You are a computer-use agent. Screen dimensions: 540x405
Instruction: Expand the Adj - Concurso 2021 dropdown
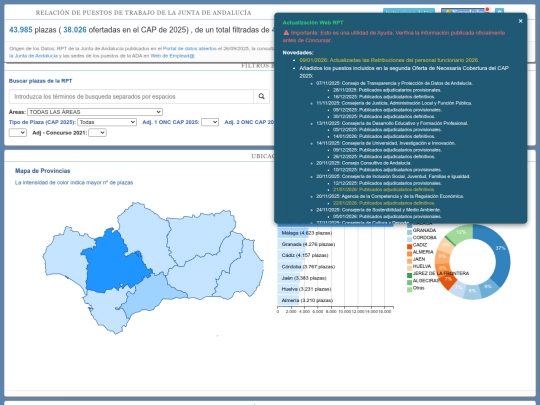point(97,133)
